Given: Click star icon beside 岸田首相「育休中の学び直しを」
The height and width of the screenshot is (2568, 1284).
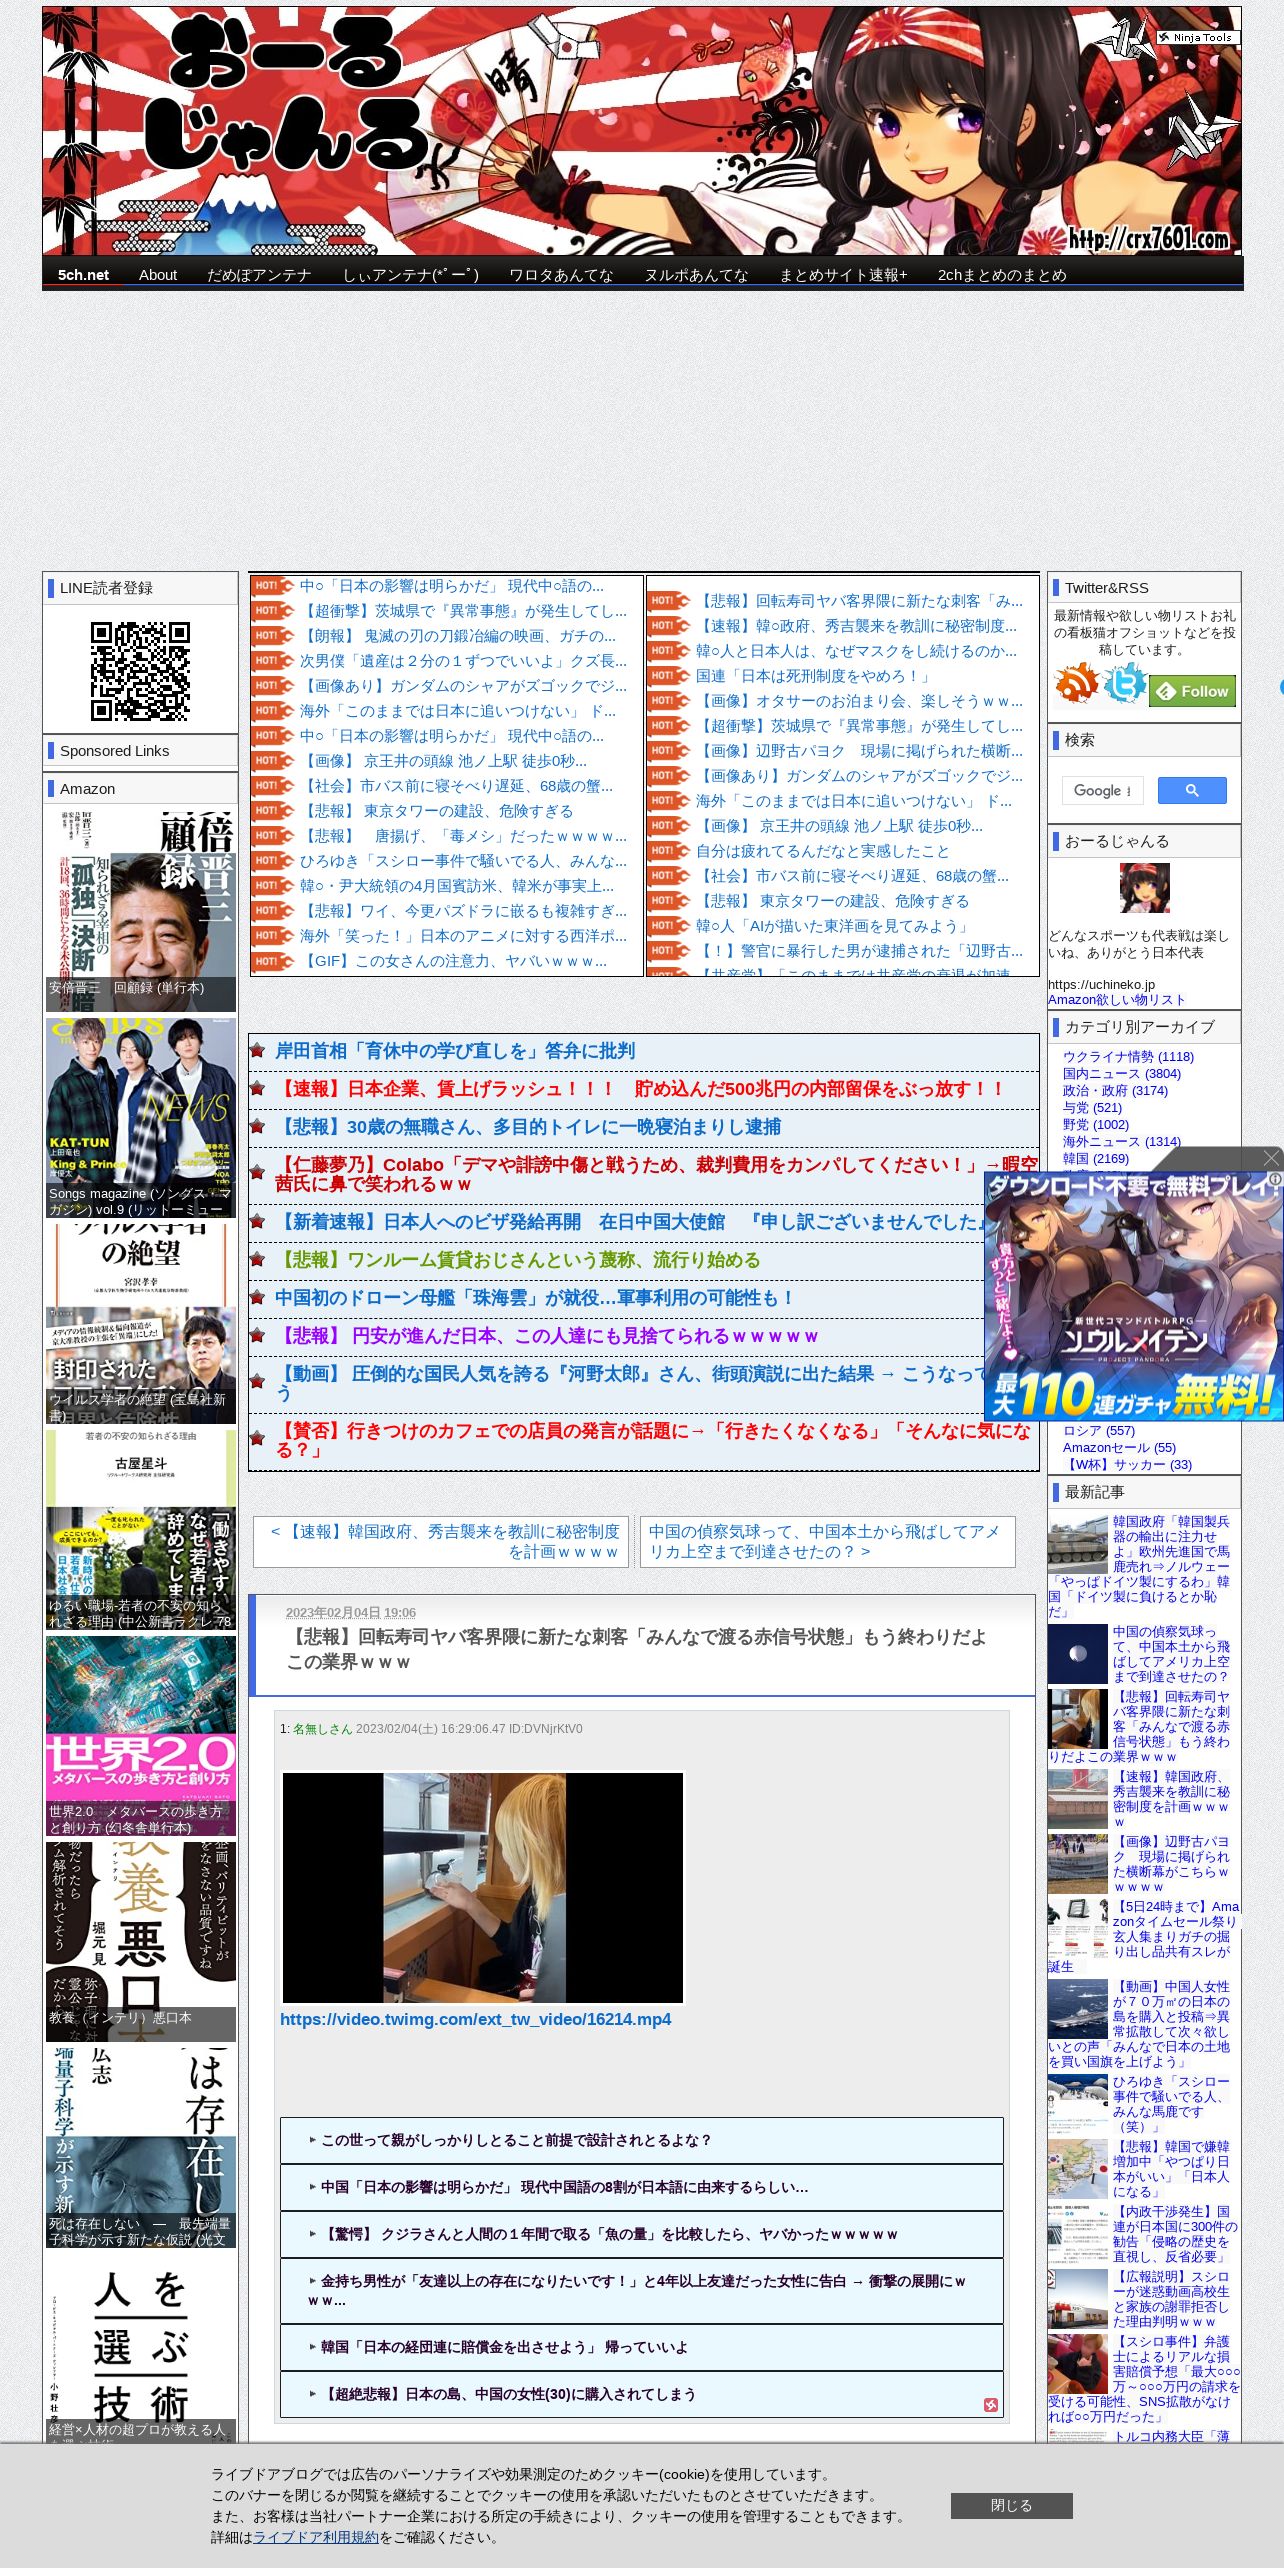Looking at the screenshot, I should pyautogui.click(x=258, y=1051).
